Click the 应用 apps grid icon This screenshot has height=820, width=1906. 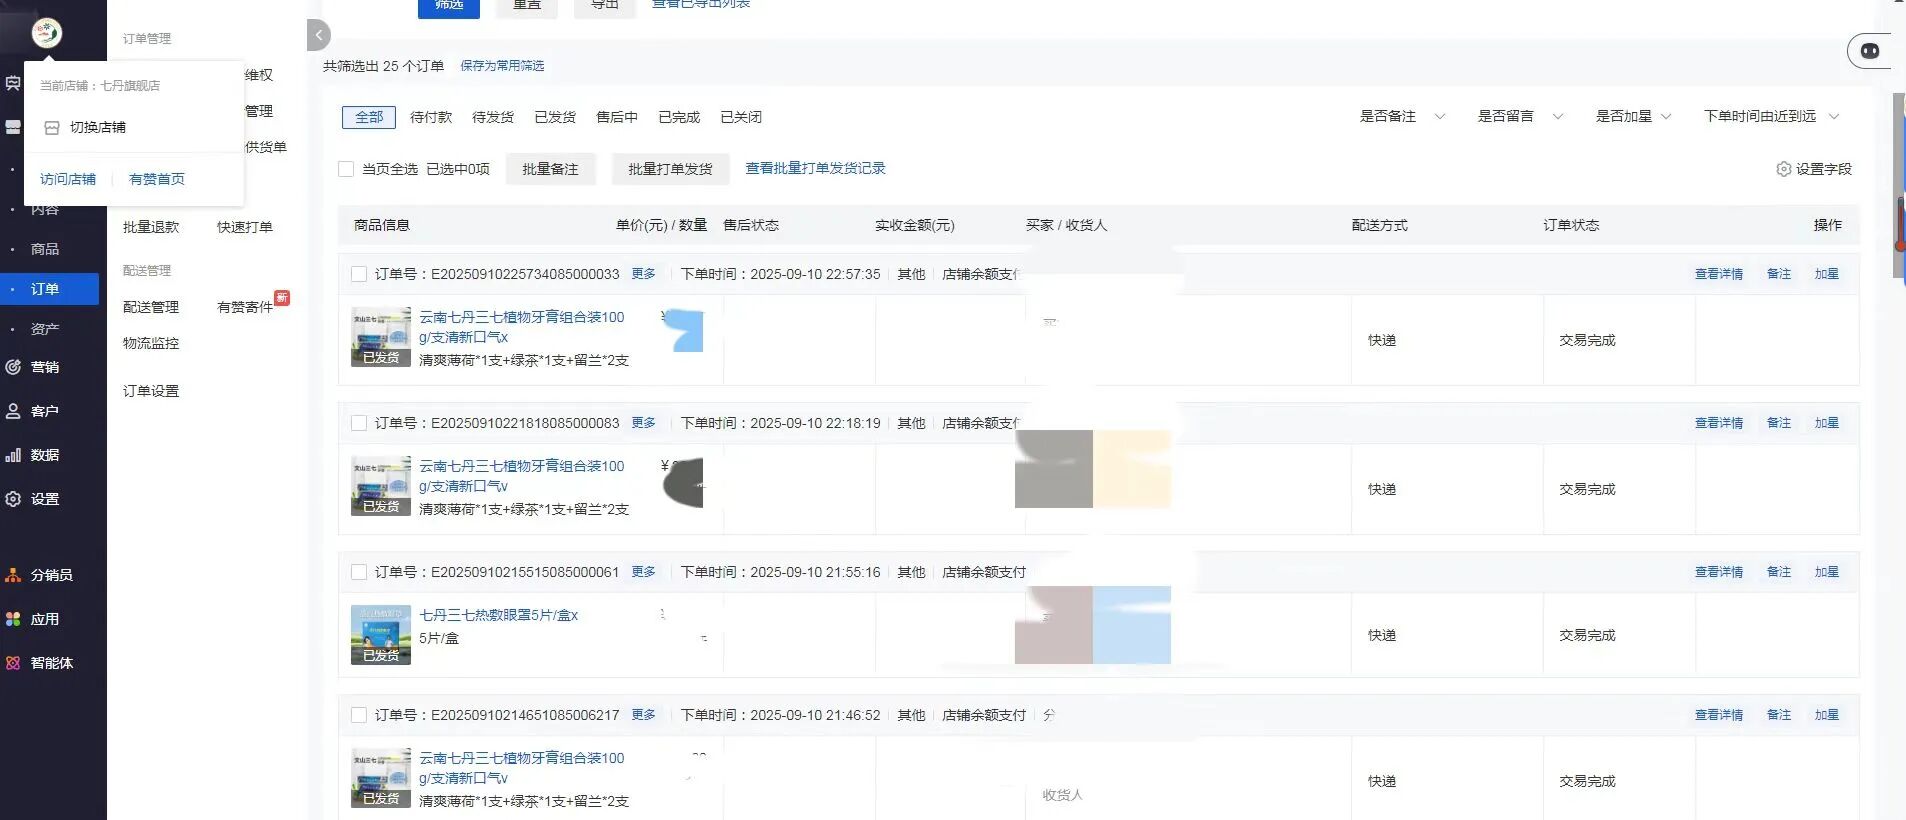point(13,619)
